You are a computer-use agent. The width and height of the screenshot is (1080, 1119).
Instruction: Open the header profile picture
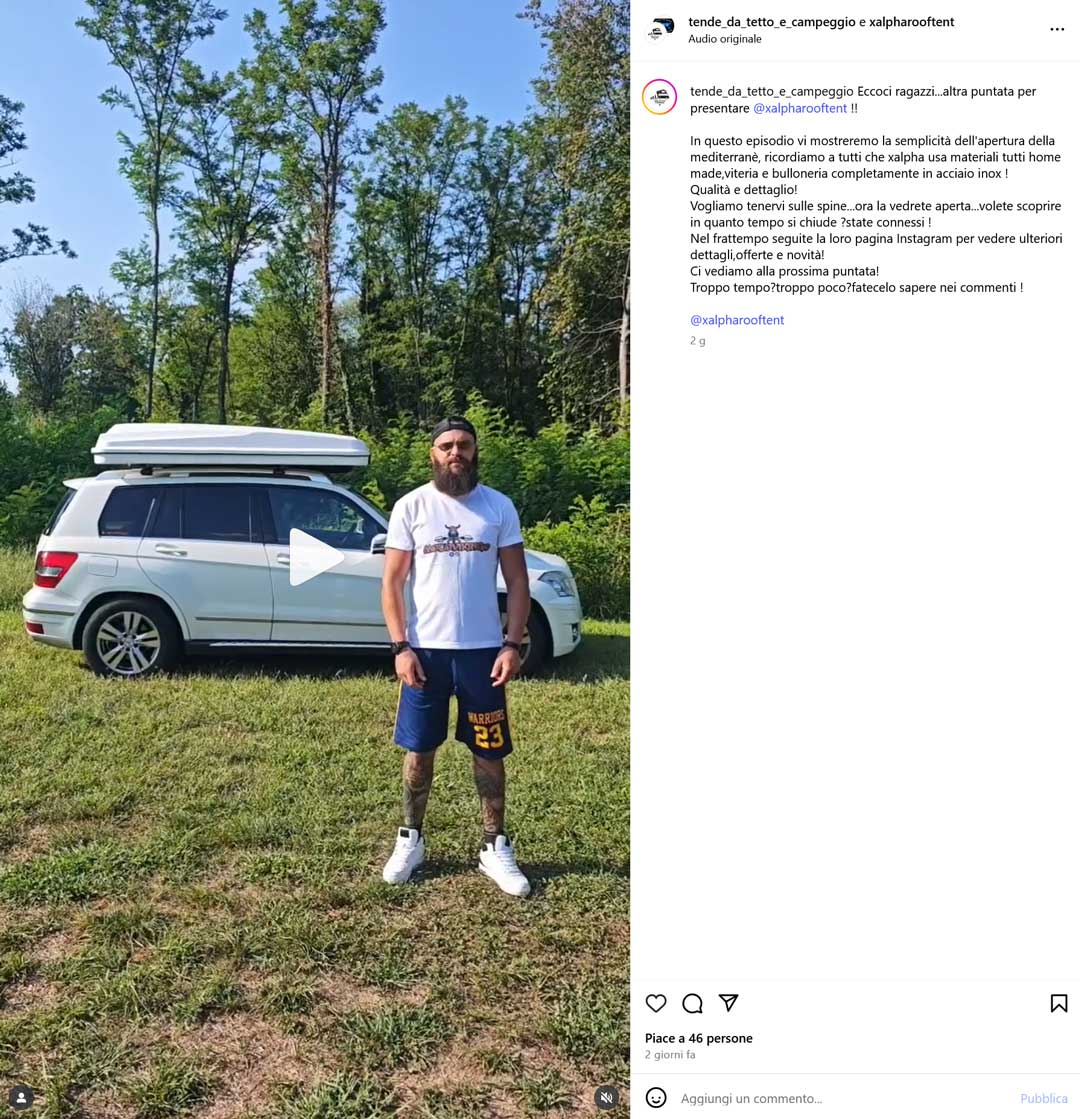coord(660,30)
